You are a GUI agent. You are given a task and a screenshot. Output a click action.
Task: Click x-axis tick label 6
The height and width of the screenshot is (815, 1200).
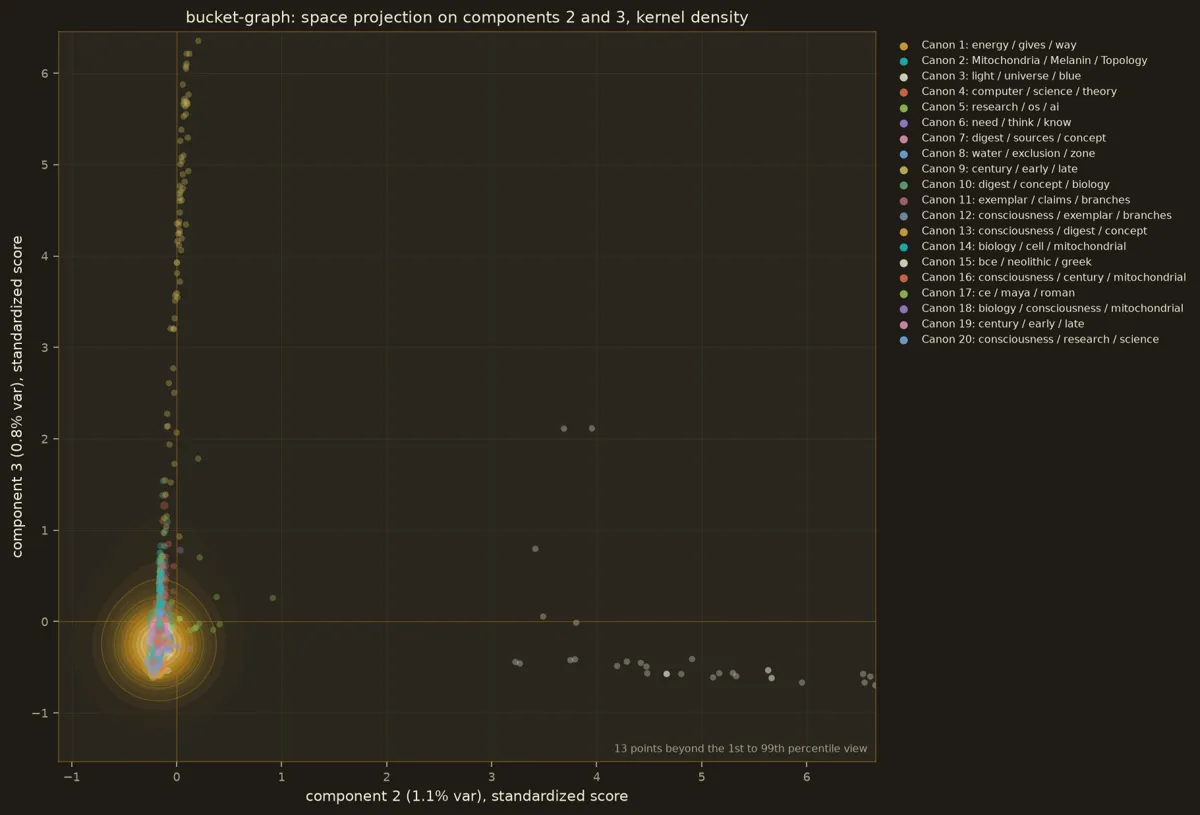point(806,777)
